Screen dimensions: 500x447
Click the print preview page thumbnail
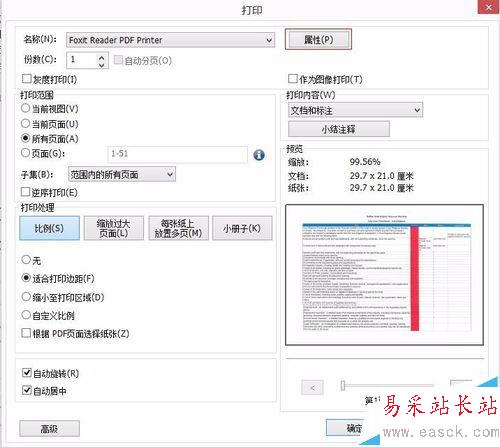[385, 275]
